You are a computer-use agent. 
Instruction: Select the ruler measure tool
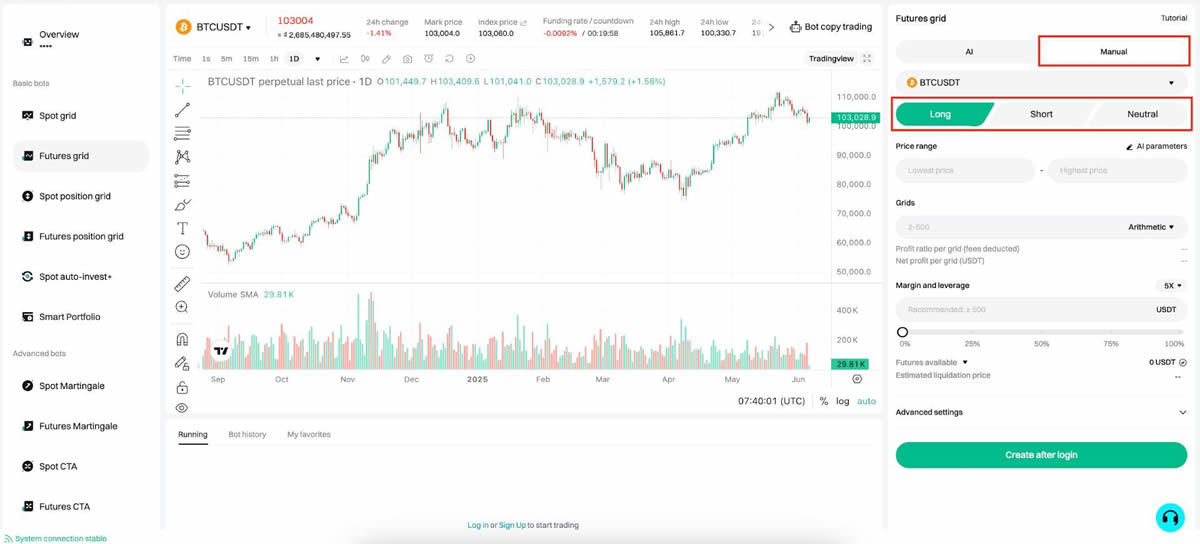(x=182, y=285)
